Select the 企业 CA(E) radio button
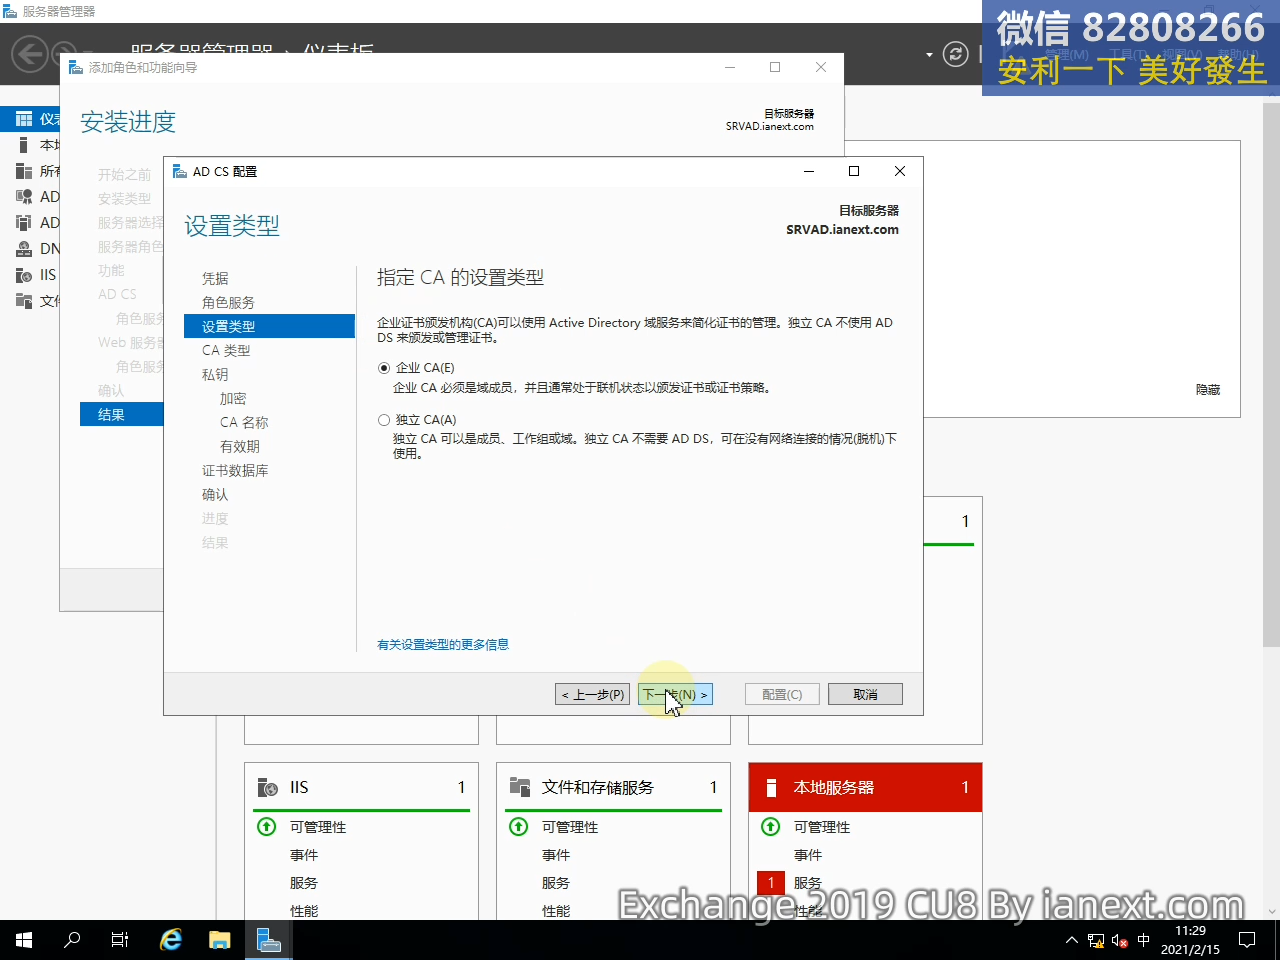This screenshot has width=1280, height=960. tap(384, 368)
